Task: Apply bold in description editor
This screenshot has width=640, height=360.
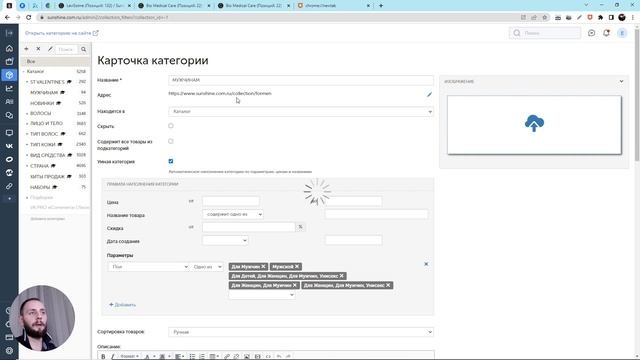Action: click(103, 357)
